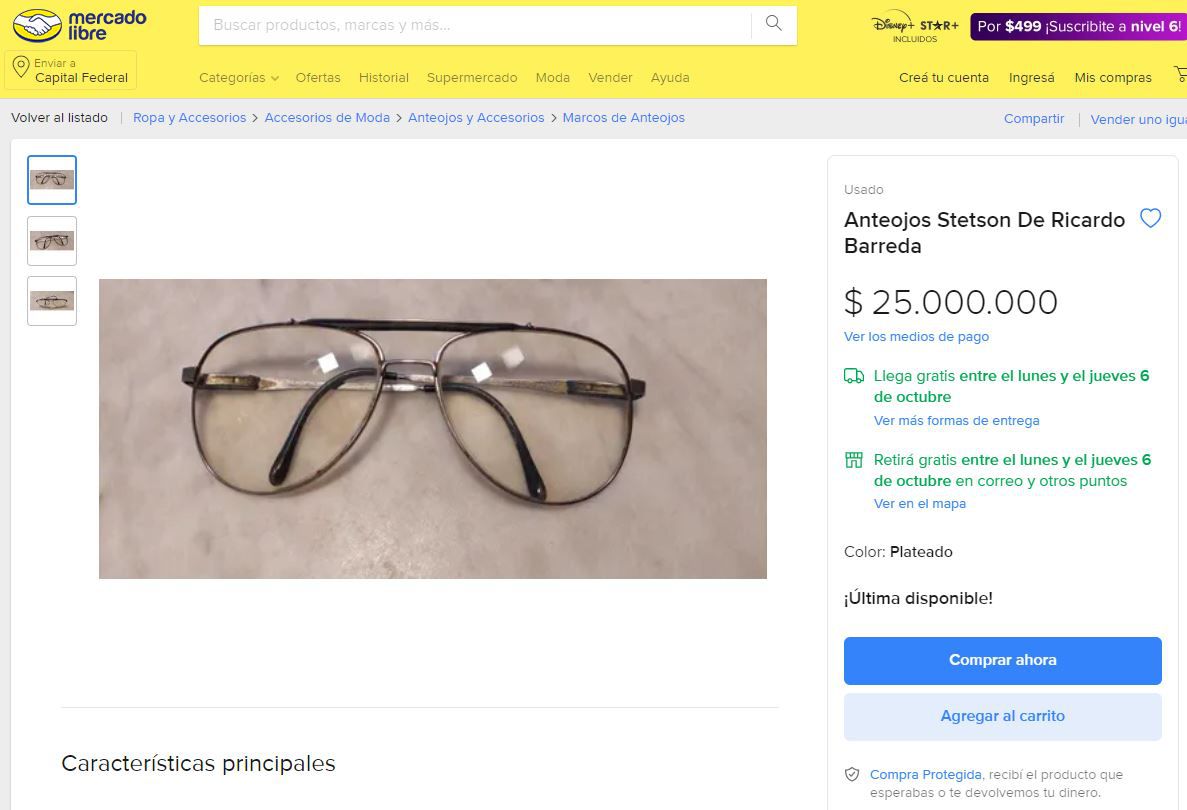Click the green delivery truck icon
The image size is (1187, 810).
(x=854, y=375)
